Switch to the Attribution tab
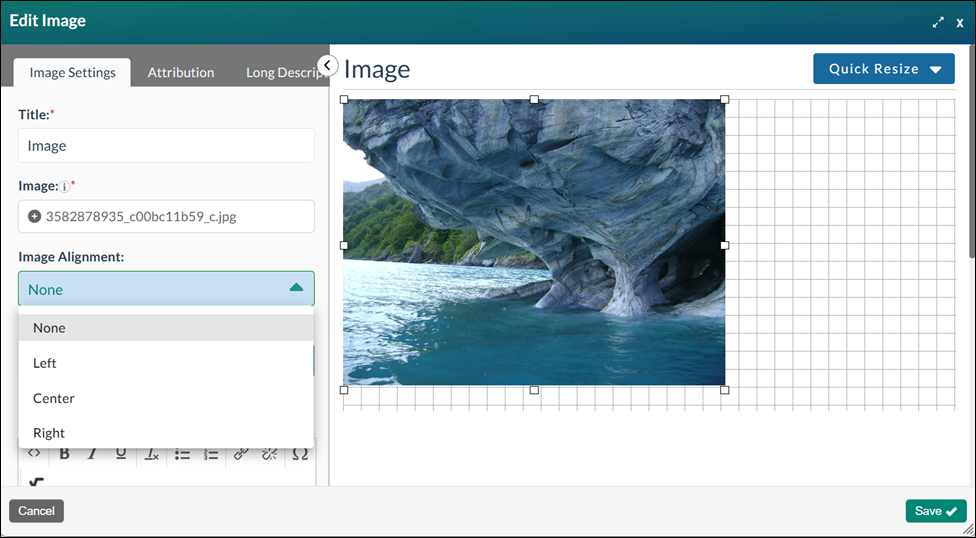 pos(181,72)
